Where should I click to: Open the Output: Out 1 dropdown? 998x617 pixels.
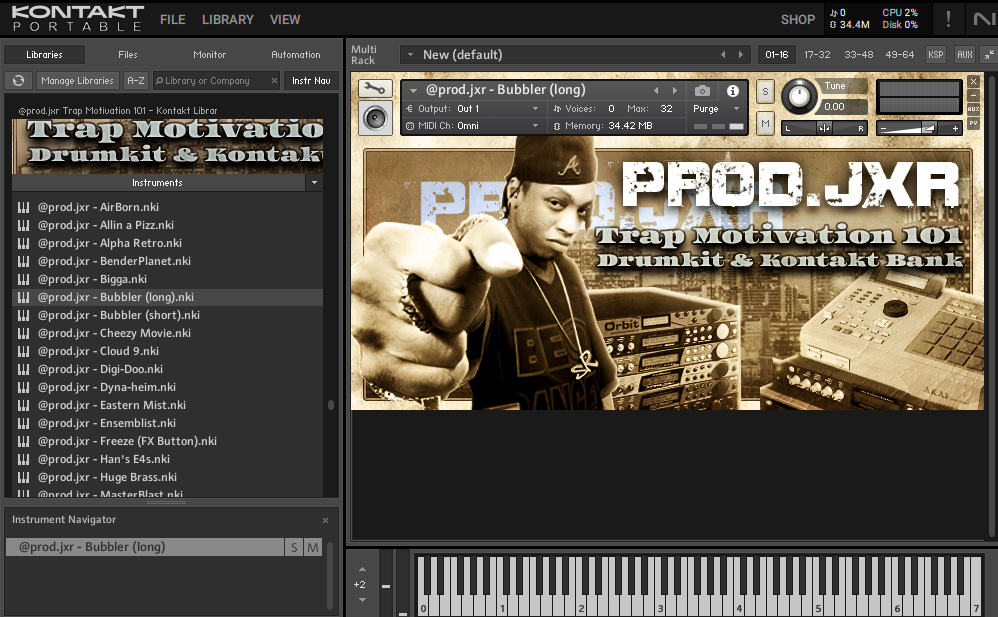pyautogui.click(x=472, y=109)
